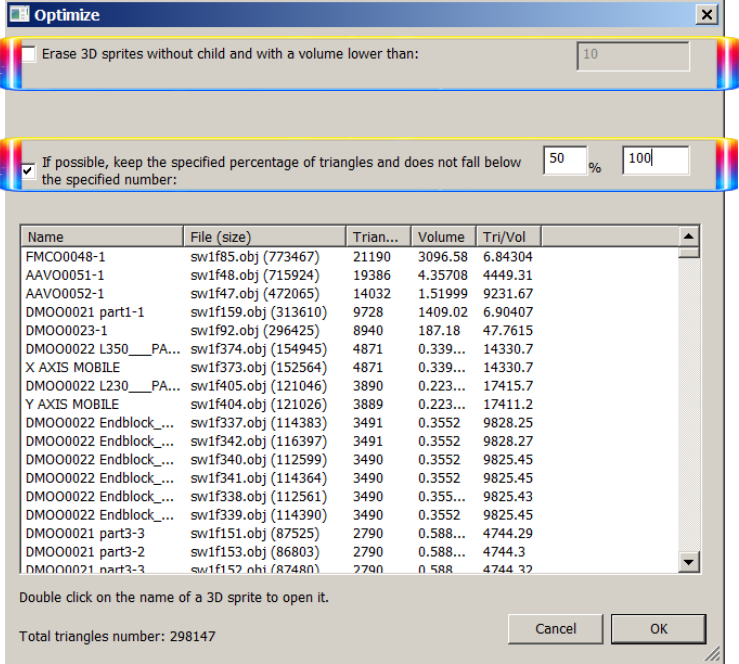Click volume value 3096.58

443,256
